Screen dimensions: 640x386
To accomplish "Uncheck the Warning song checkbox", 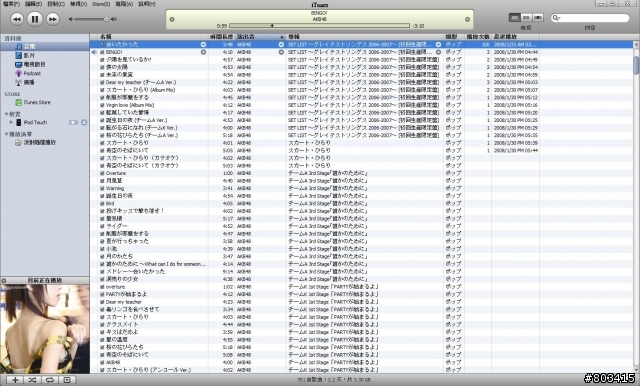I will point(102,189).
